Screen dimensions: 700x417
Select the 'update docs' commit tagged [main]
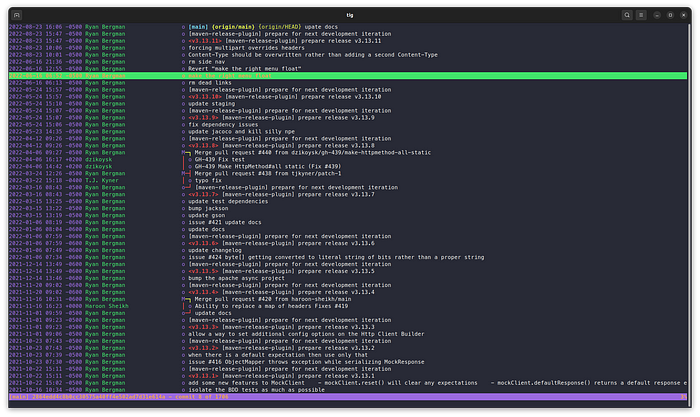click(321, 27)
